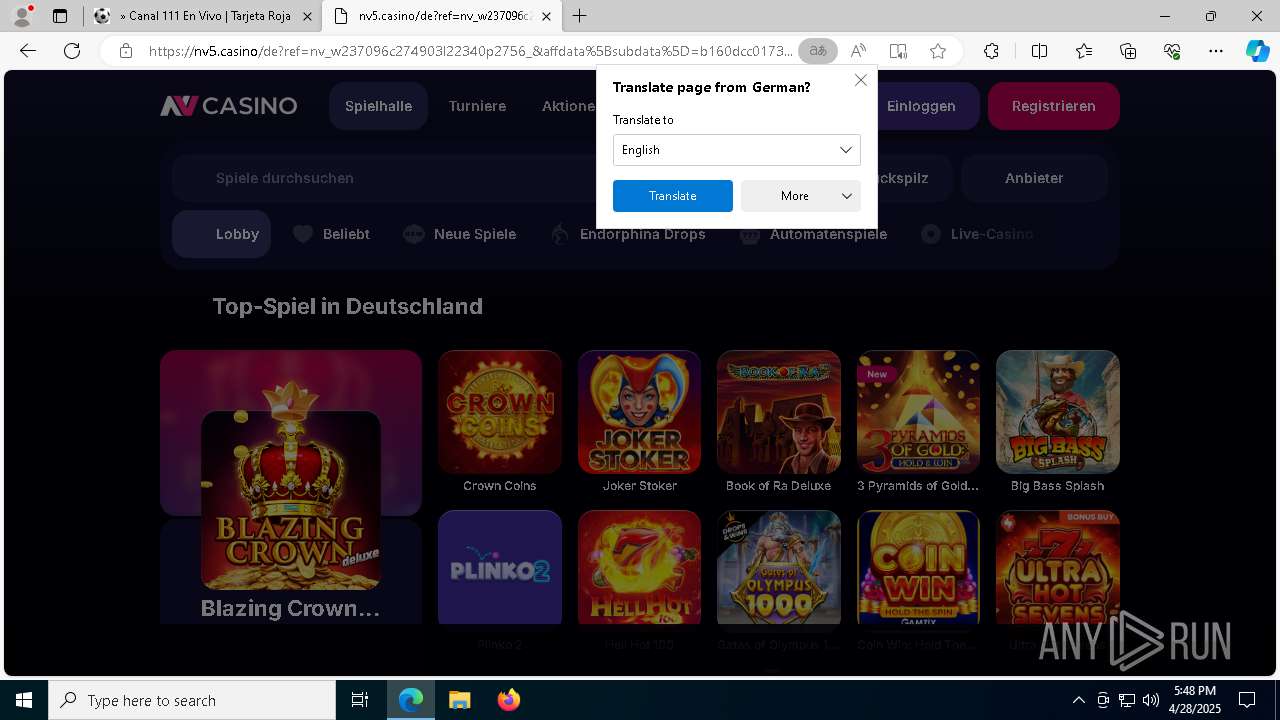Viewport: 1280px width, 720px height.
Task: Open the Windows Start menu
Action: pos(24,700)
